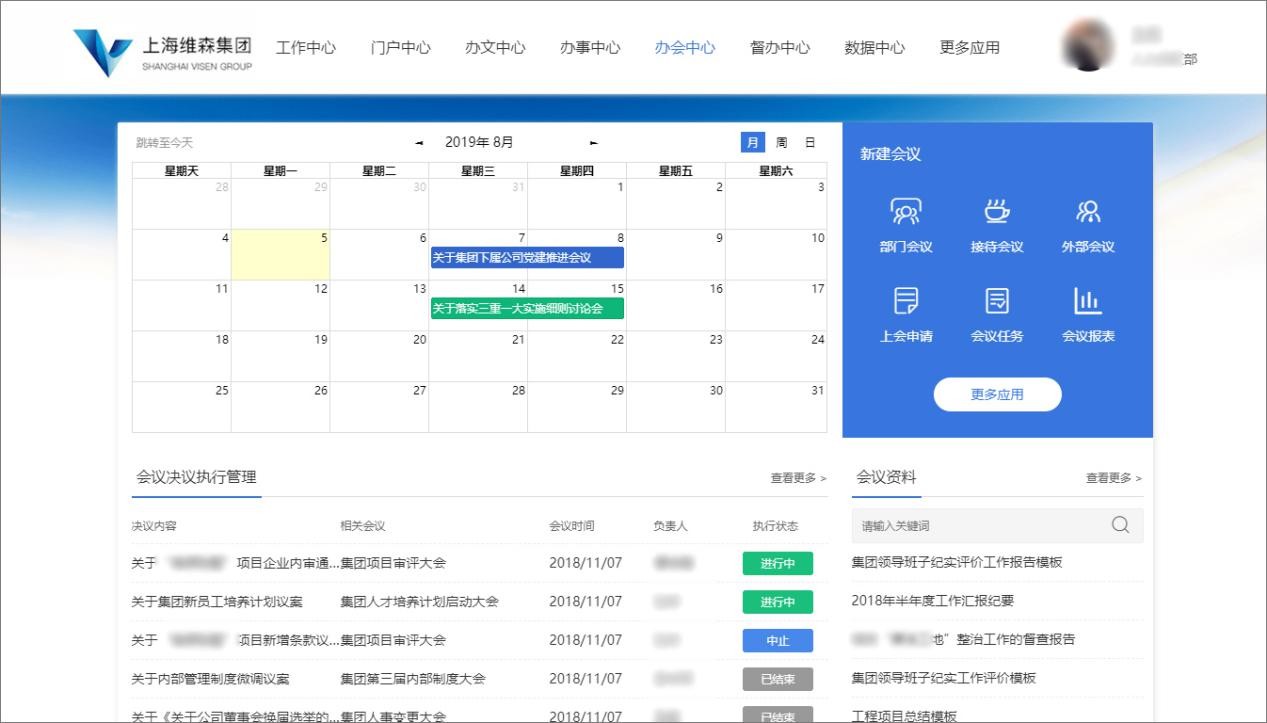Select the 外部会议 external meeting icon

point(1088,212)
